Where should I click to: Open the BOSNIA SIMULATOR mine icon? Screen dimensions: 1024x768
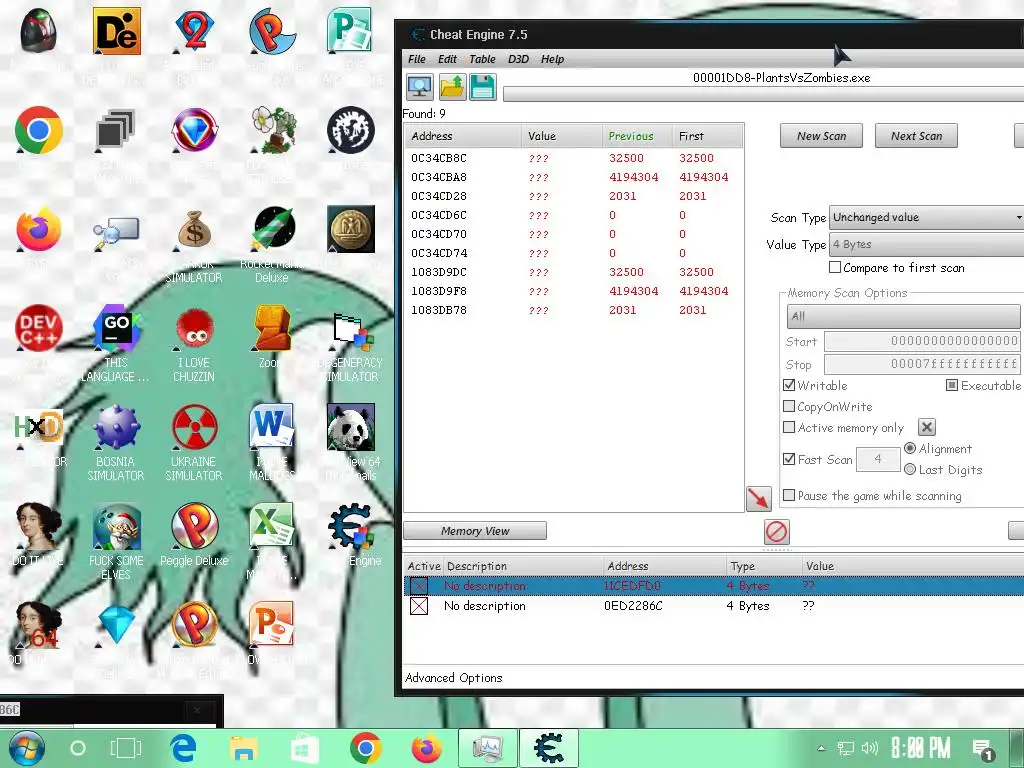(x=116, y=427)
